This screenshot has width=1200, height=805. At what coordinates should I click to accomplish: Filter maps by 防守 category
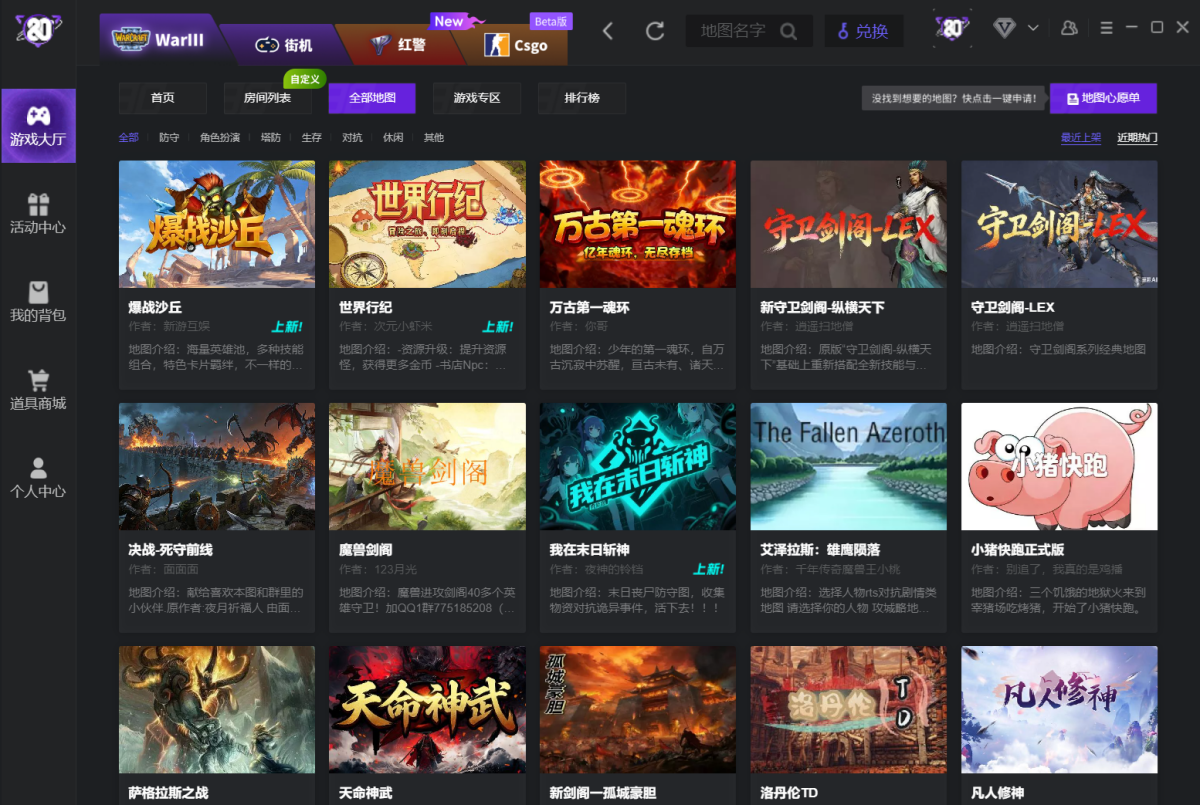coord(169,138)
